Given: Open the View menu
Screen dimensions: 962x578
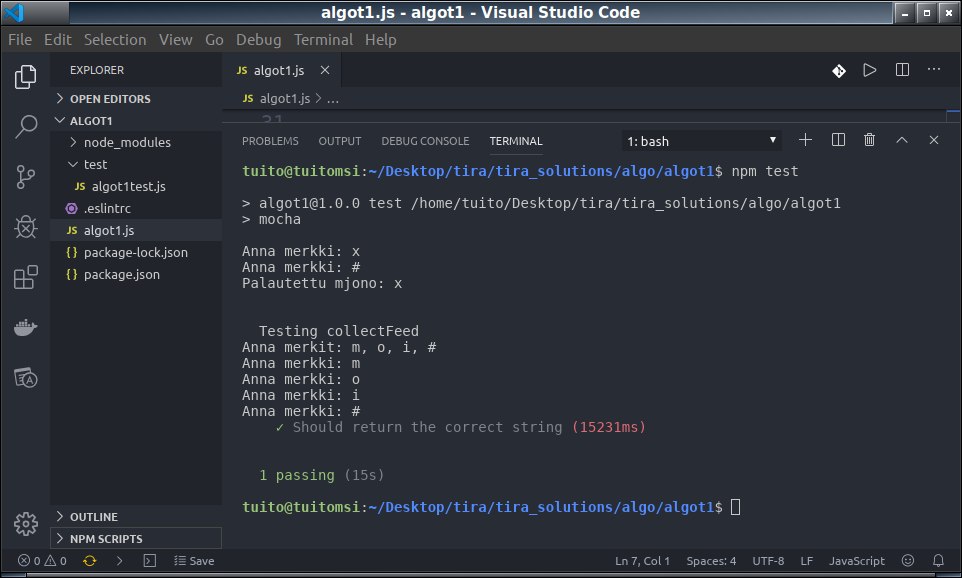Looking at the screenshot, I should (x=175, y=40).
